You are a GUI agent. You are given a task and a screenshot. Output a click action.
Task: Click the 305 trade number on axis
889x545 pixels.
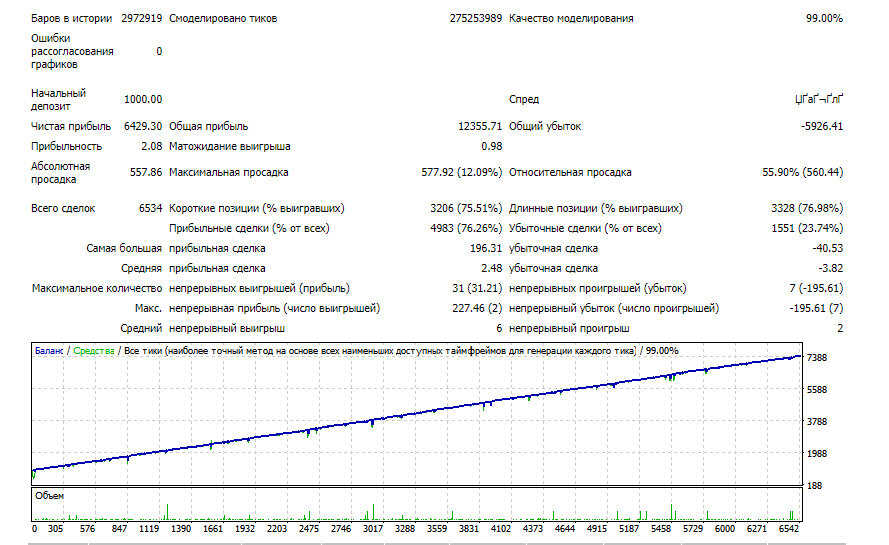[55, 529]
